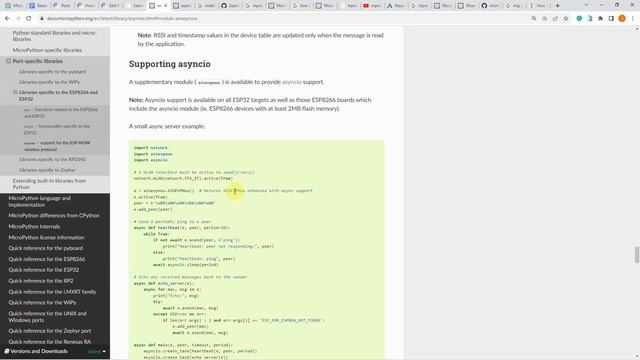Open Libraries specific to the RP2040
This screenshot has height=360, width=640.
coord(52,159)
